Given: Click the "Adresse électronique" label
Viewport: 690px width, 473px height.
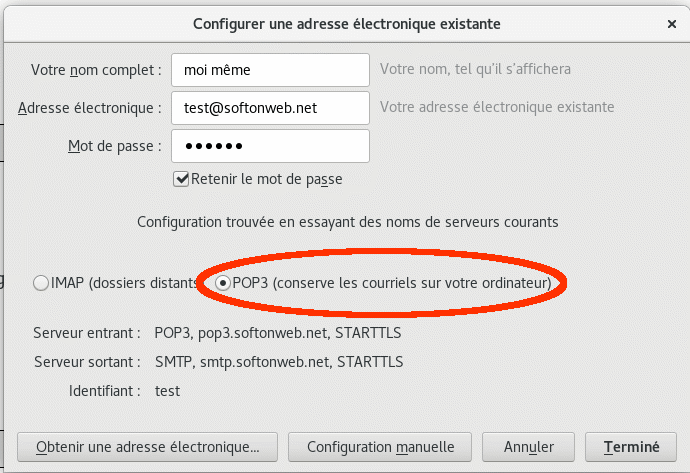Looking at the screenshot, I should [x=89, y=107].
